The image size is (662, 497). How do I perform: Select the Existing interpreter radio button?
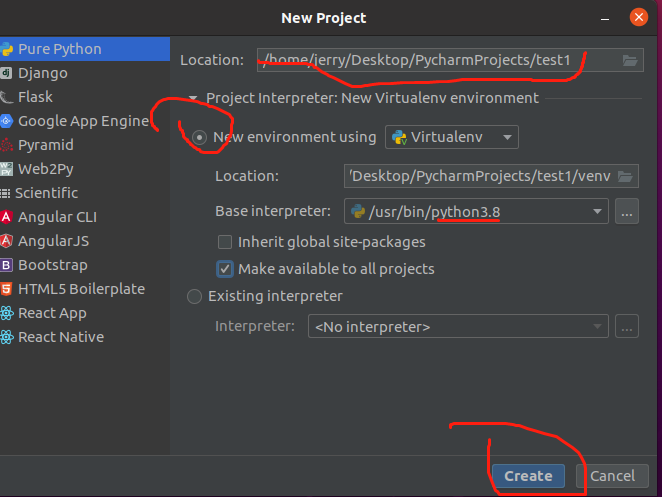point(194,296)
